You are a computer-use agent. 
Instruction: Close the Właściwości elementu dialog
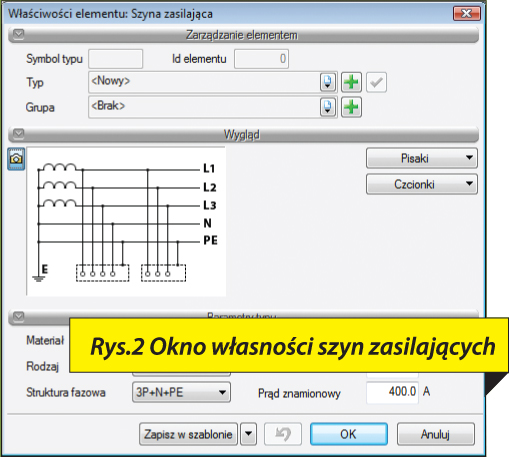click(467, 14)
